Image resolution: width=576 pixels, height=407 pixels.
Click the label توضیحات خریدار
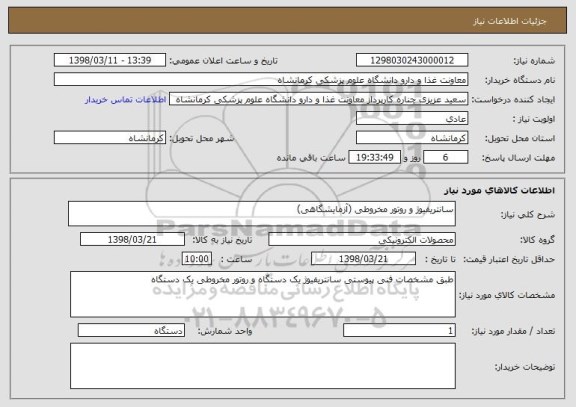[525, 367]
